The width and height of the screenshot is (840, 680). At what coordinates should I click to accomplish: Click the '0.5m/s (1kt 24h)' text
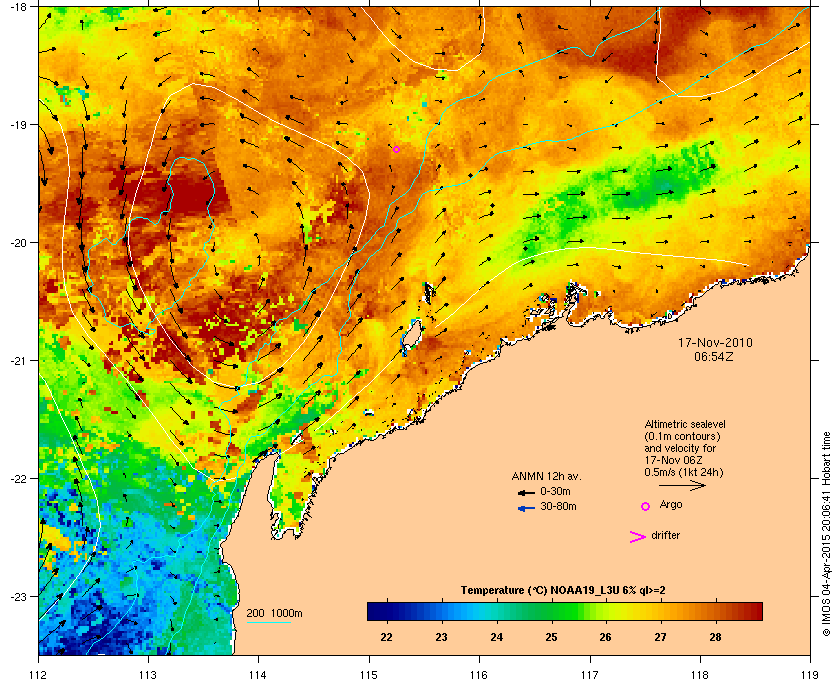(x=684, y=472)
